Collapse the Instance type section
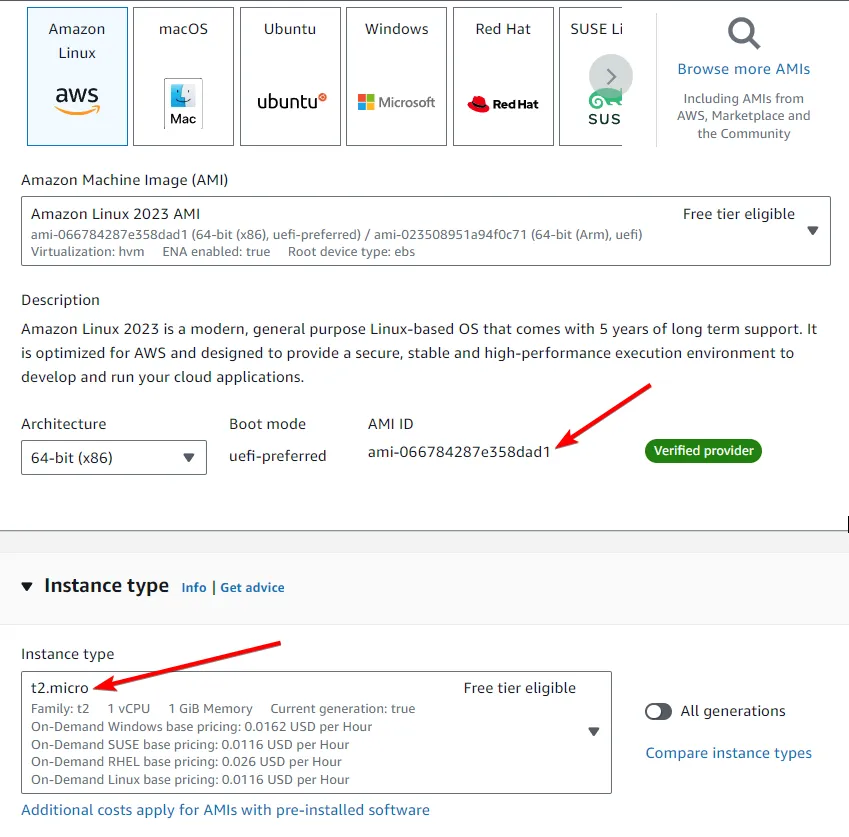Viewport: 849px width, 837px height. click(x=26, y=586)
